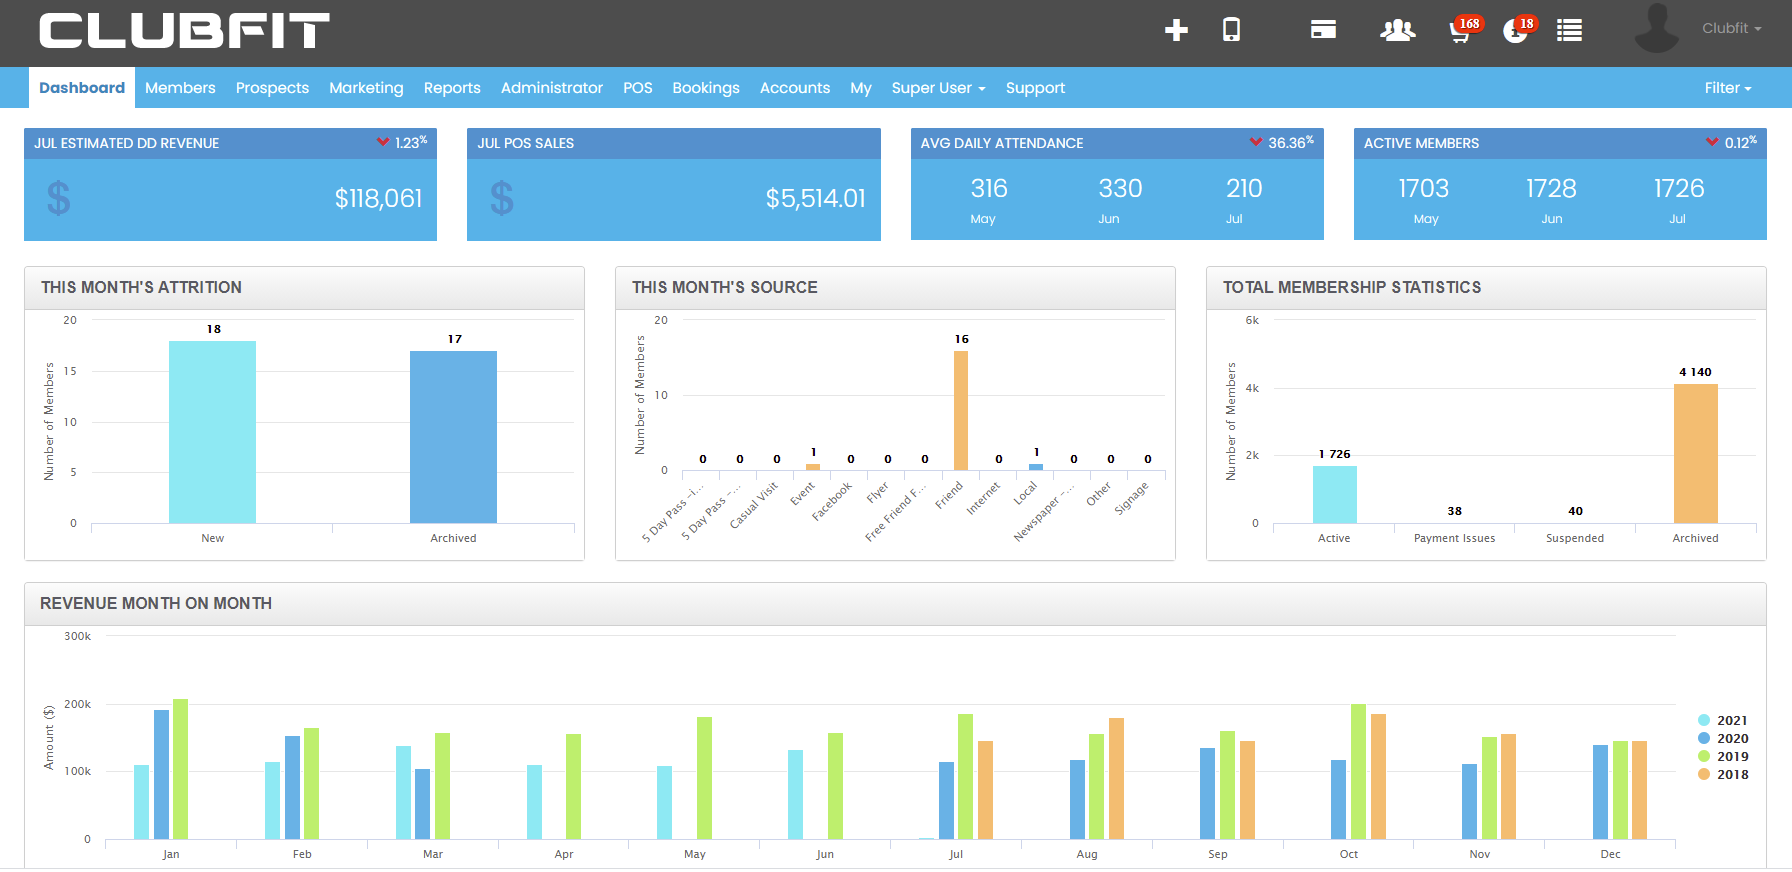Toggle the 2020 series in legend
1792x872 pixels.
tap(1723, 738)
